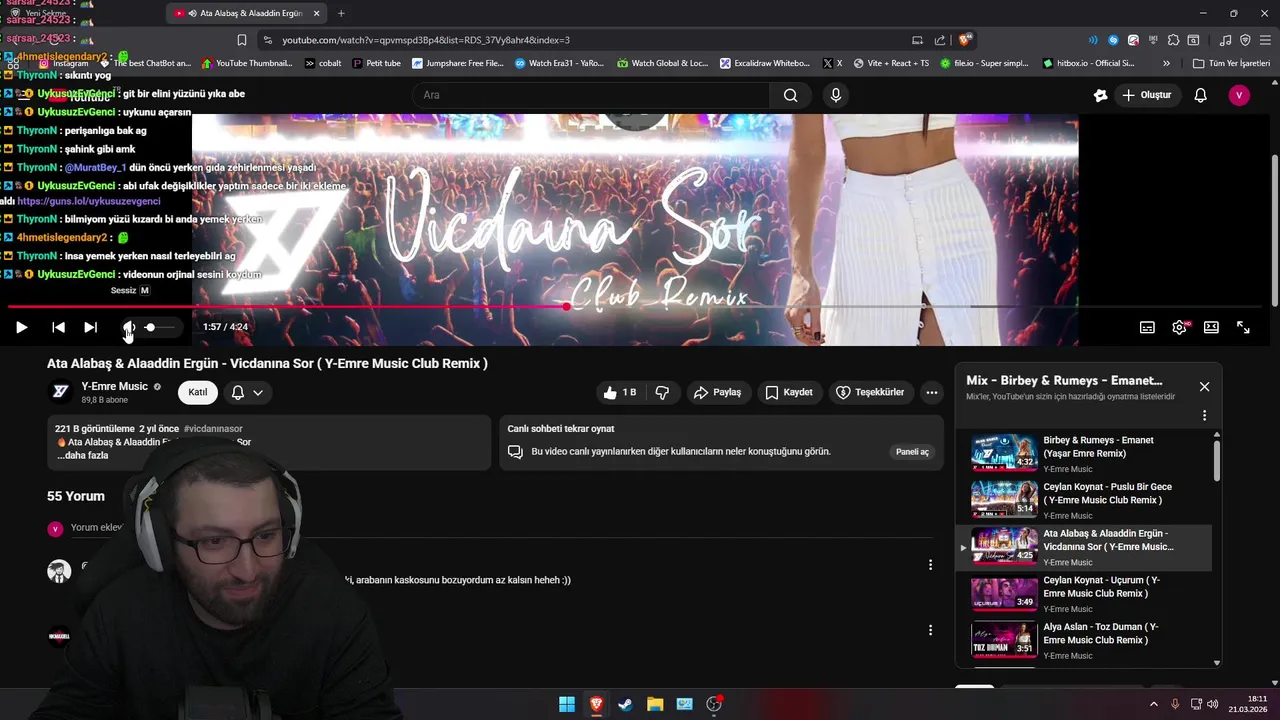Open the Y-Emre Music channel link
This screenshot has width=1280, height=720.
pyautogui.click(x=114, y=386)
